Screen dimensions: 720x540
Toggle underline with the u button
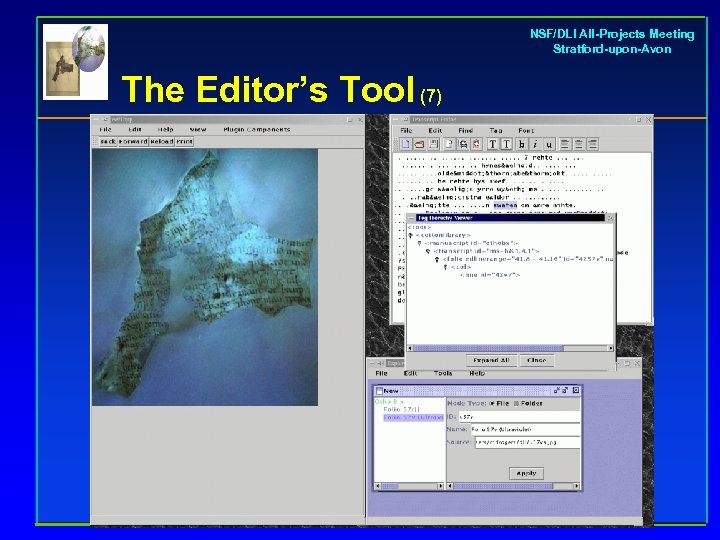(549, 144)
